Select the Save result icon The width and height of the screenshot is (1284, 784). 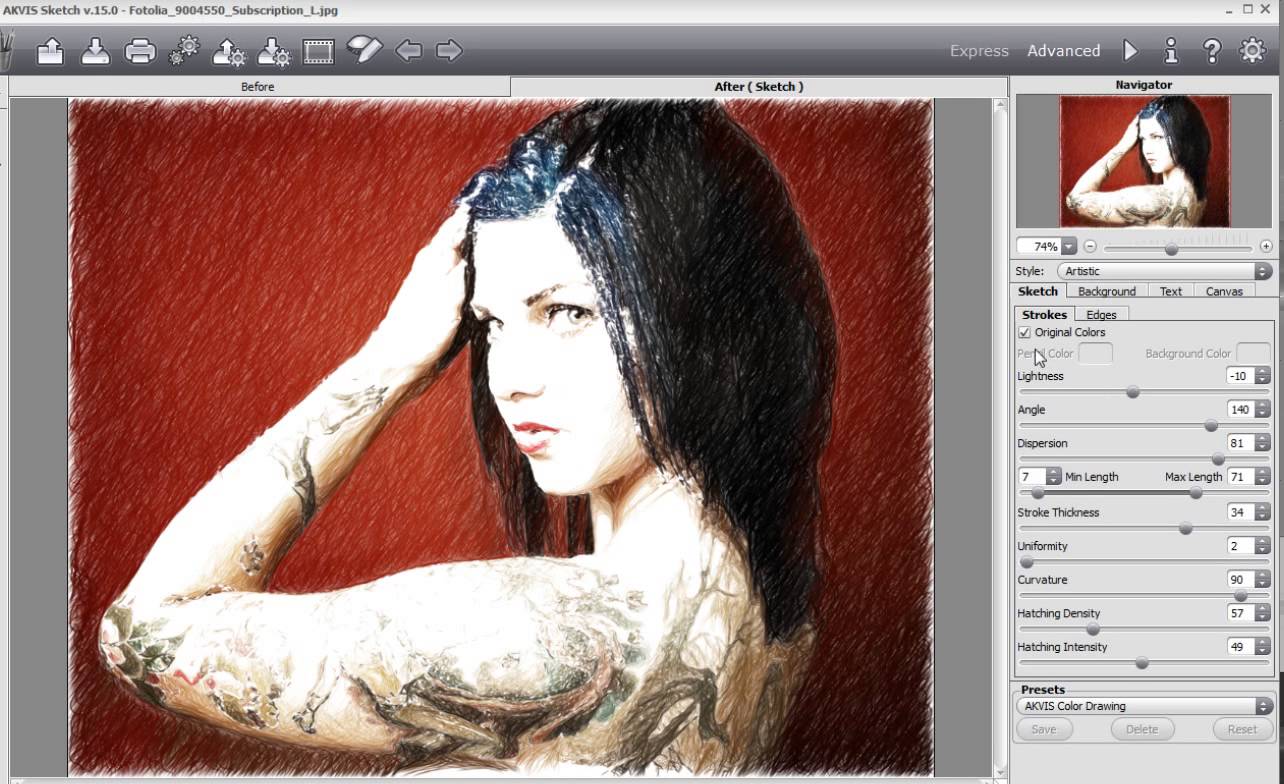95,50
